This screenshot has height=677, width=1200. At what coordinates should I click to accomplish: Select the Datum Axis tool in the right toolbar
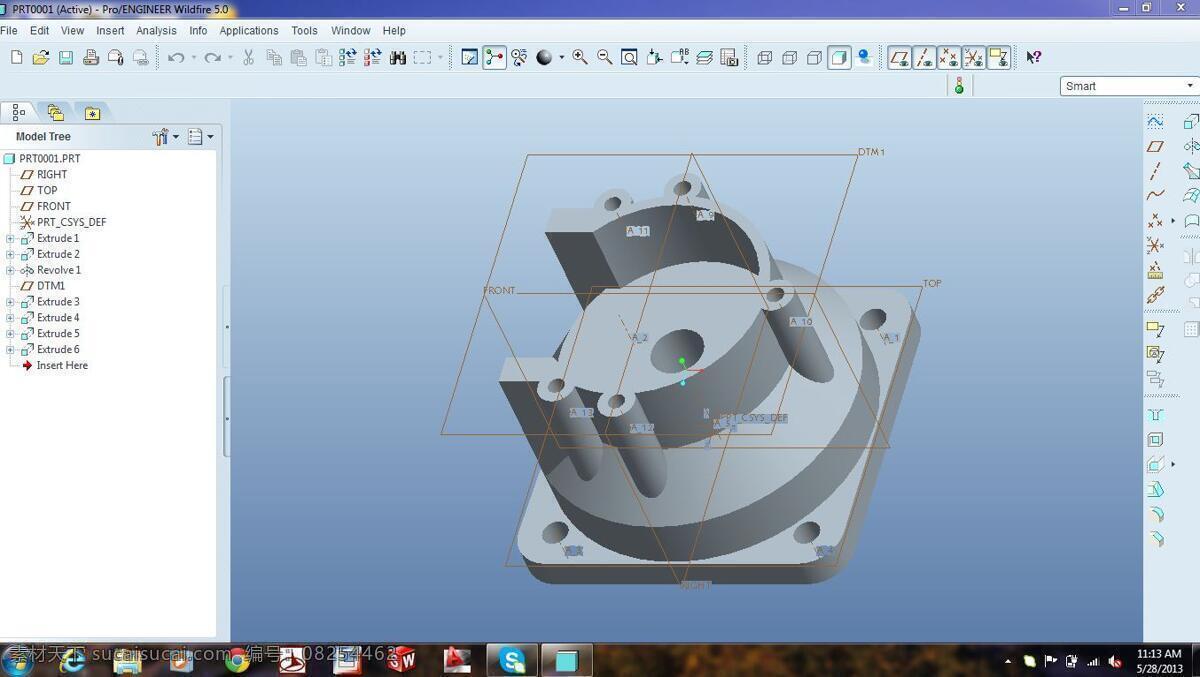coord(1155,172)
